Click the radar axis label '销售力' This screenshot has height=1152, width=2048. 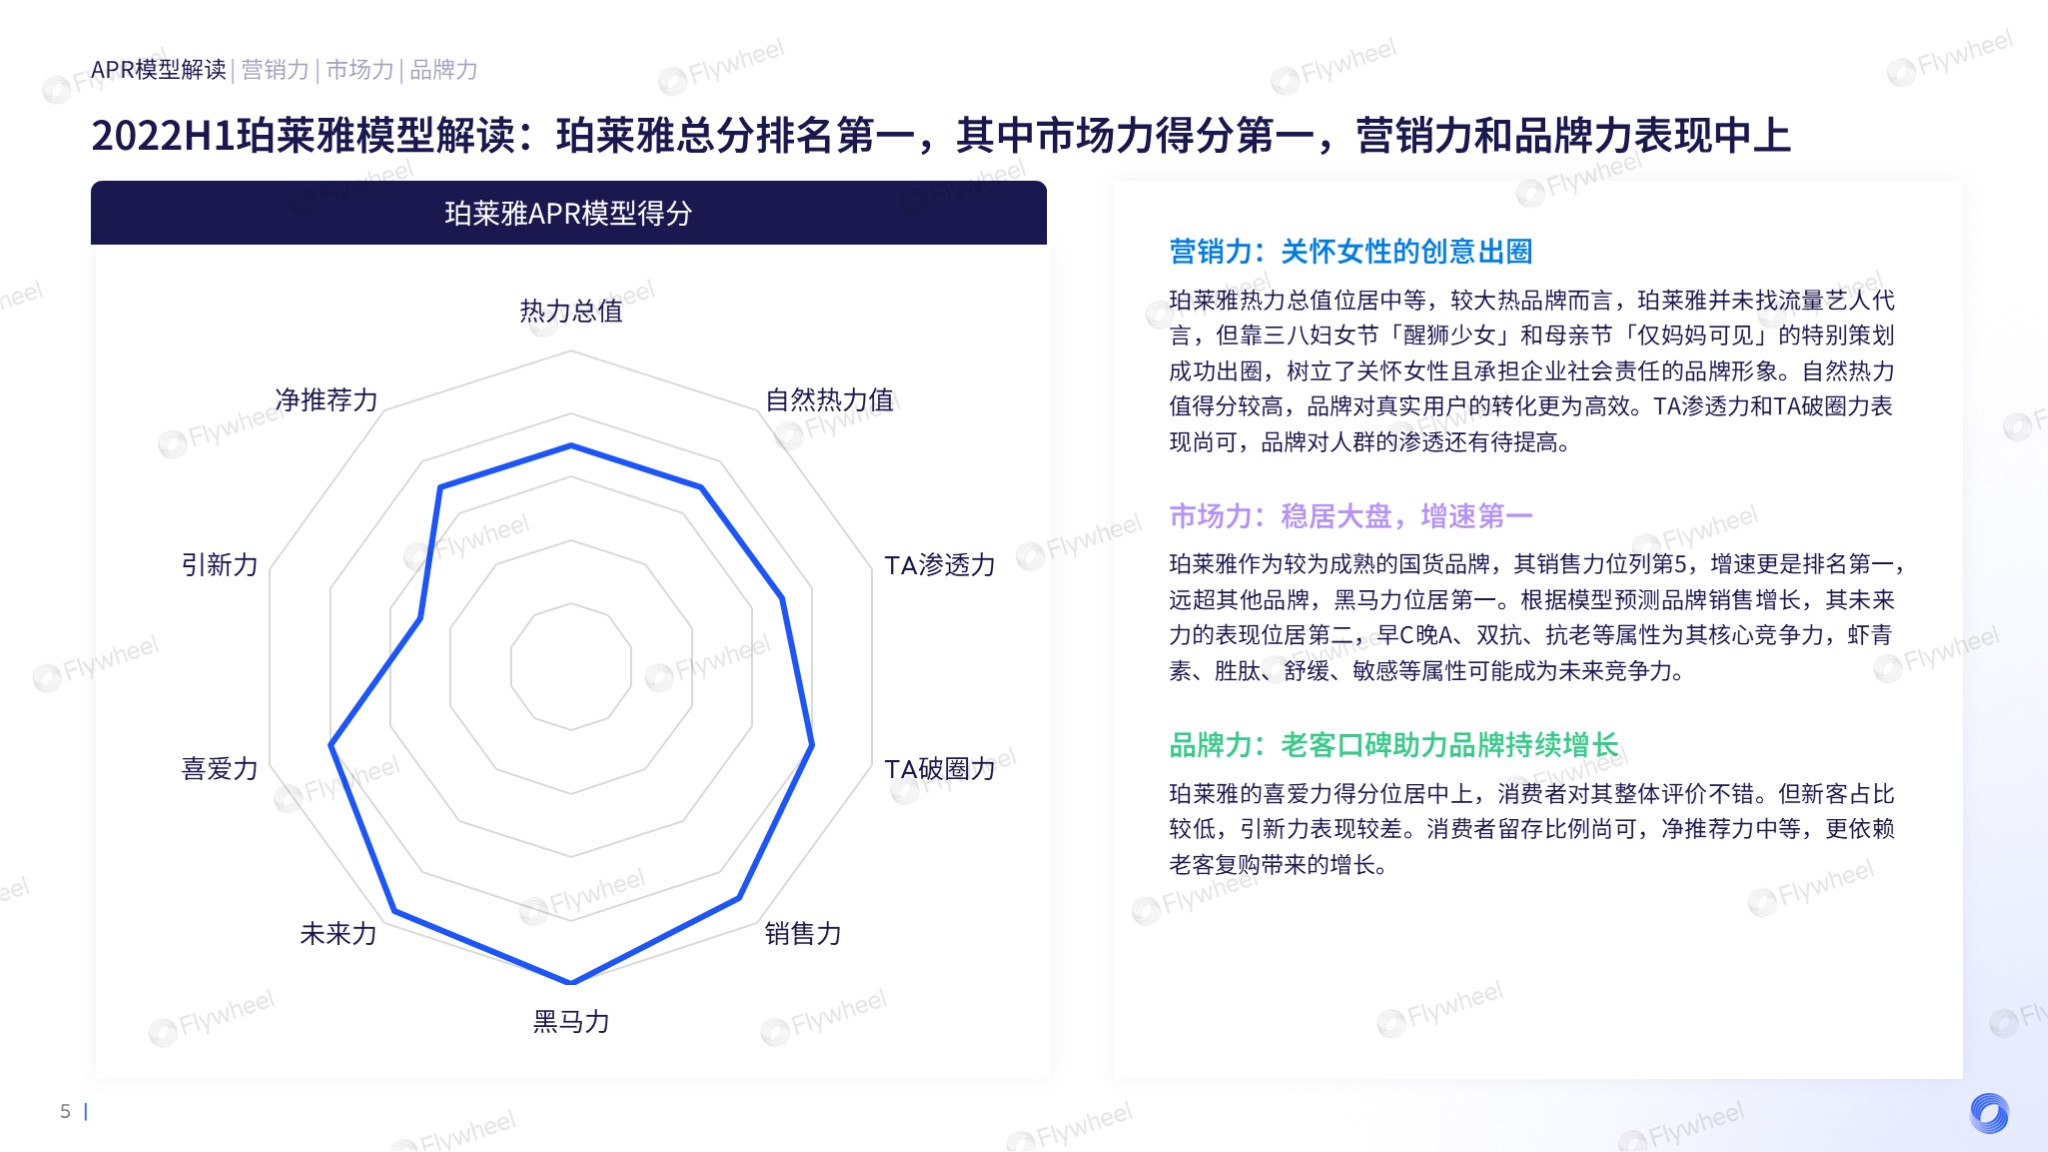tap(803, 933)
